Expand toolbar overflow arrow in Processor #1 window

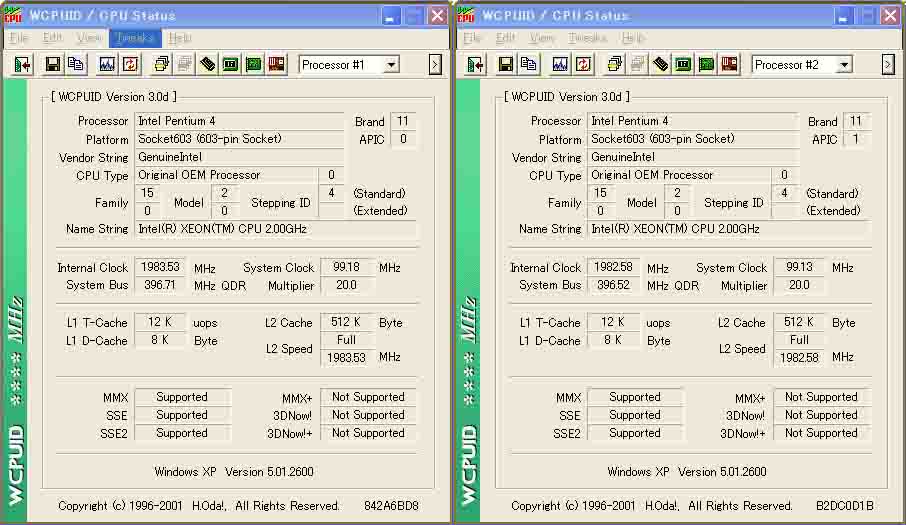coord(435,65)
